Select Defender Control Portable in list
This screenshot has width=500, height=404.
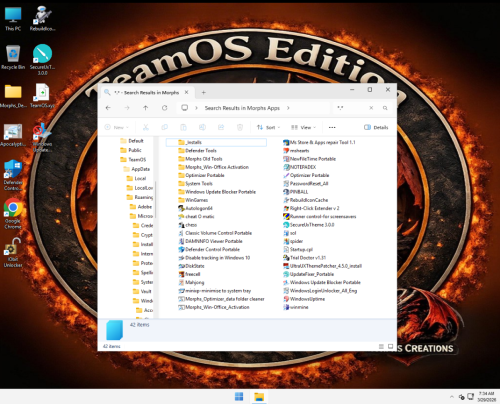209,250
